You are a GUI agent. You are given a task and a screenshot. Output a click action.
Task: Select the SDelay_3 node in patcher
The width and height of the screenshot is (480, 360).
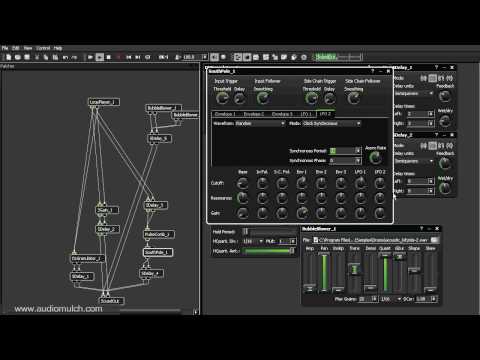tap(156, 205)
